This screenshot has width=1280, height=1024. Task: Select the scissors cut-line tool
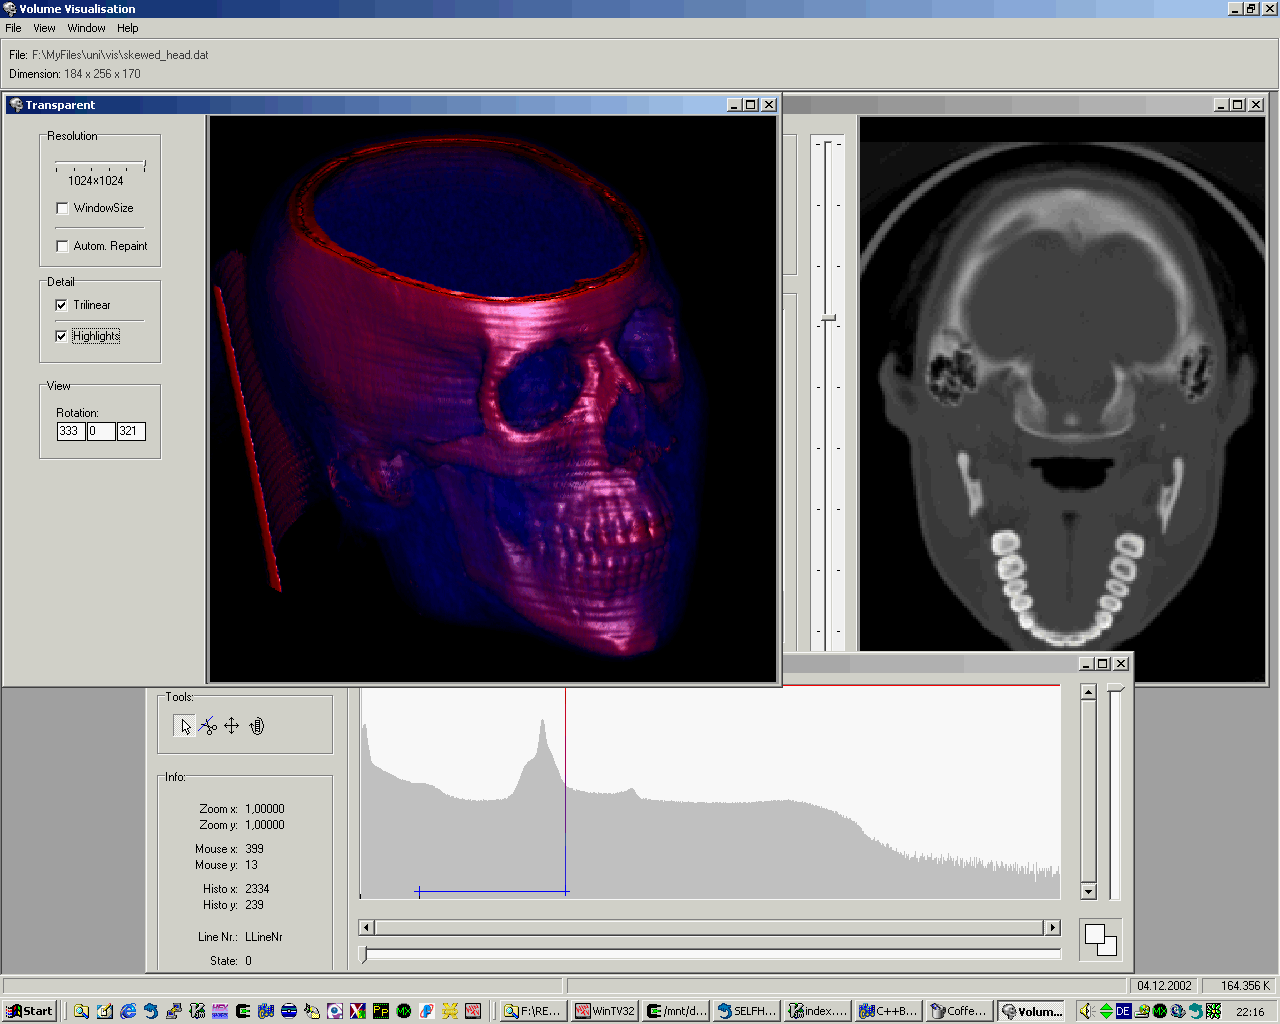[x=207, y=726]
